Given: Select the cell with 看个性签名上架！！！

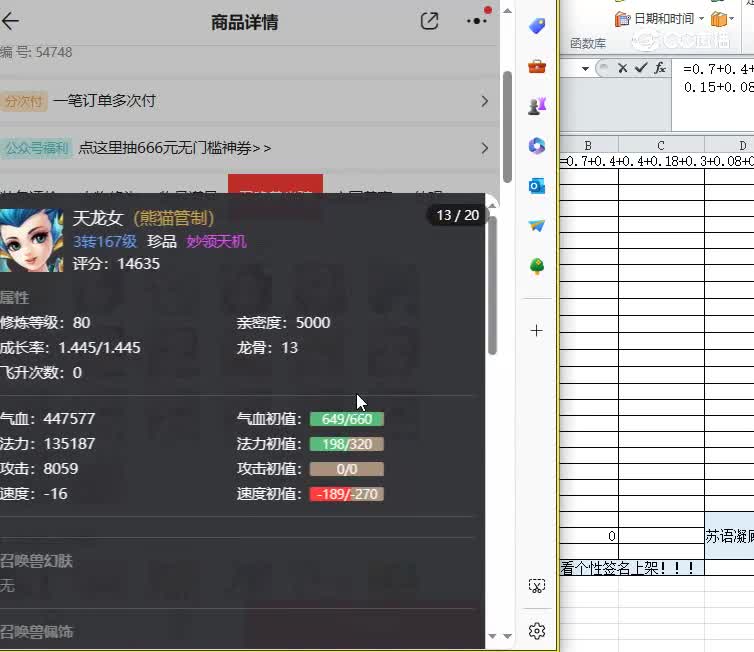Looking at the screenshot, I should (x=632, y=568).
